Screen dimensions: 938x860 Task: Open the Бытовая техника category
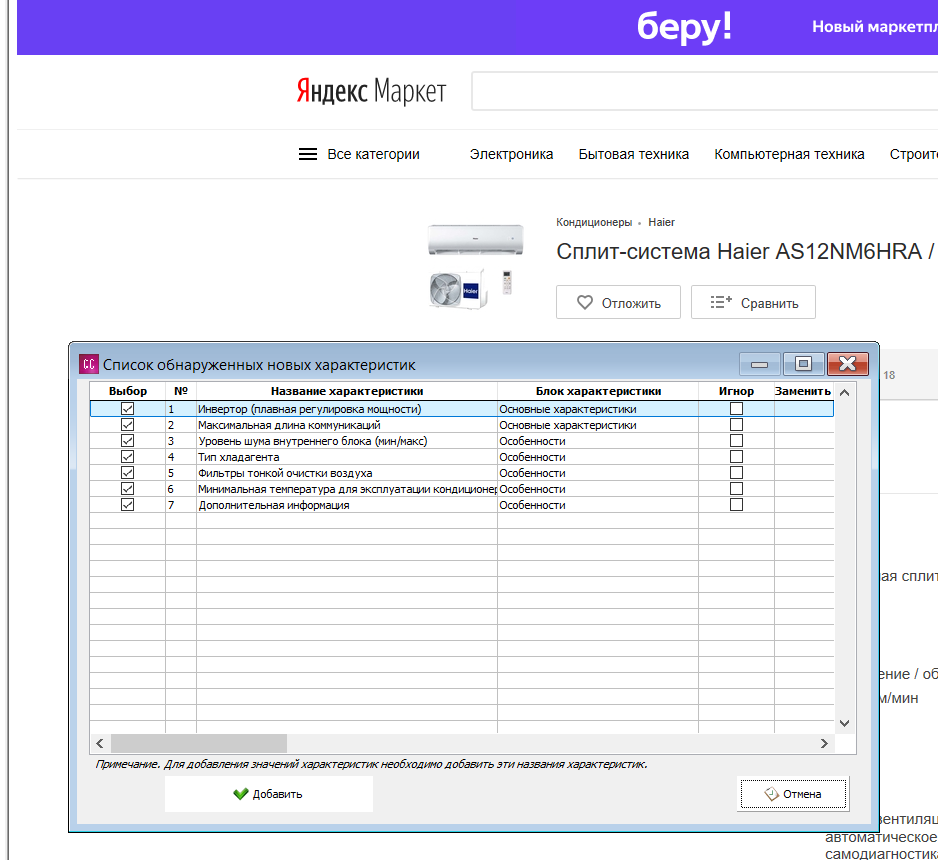(634, 154)
